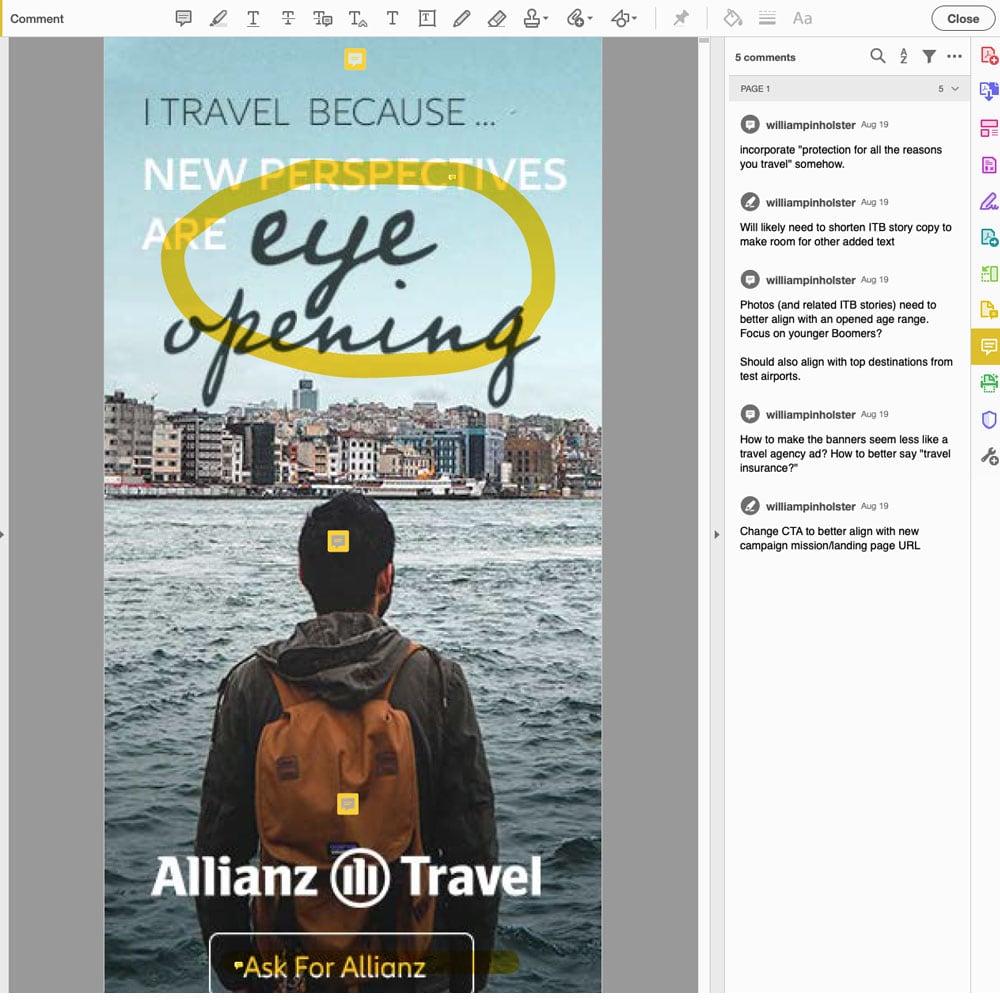Select the Add Text Comment tool
The width and height of the screenshot is (1000, 1000).
coord(392,18)
